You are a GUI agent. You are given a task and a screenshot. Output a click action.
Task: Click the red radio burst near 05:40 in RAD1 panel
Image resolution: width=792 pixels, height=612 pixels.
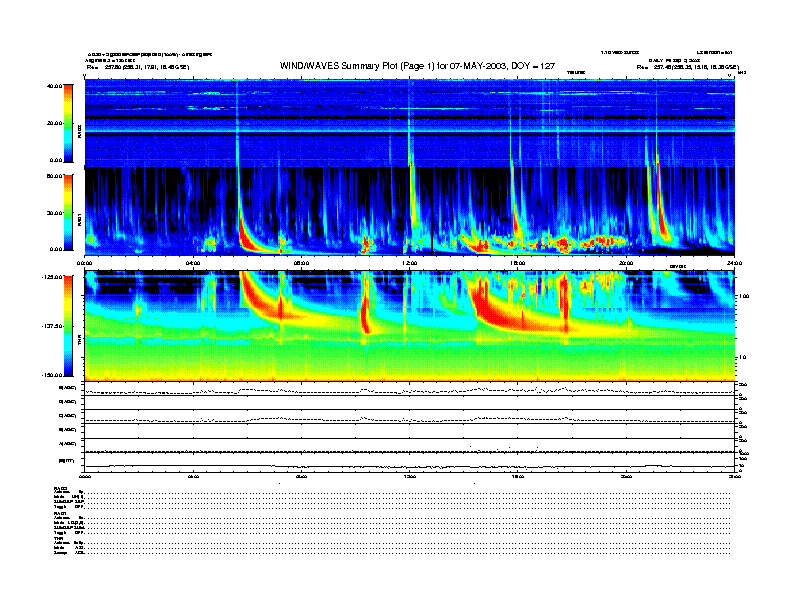tap(246, 236)
